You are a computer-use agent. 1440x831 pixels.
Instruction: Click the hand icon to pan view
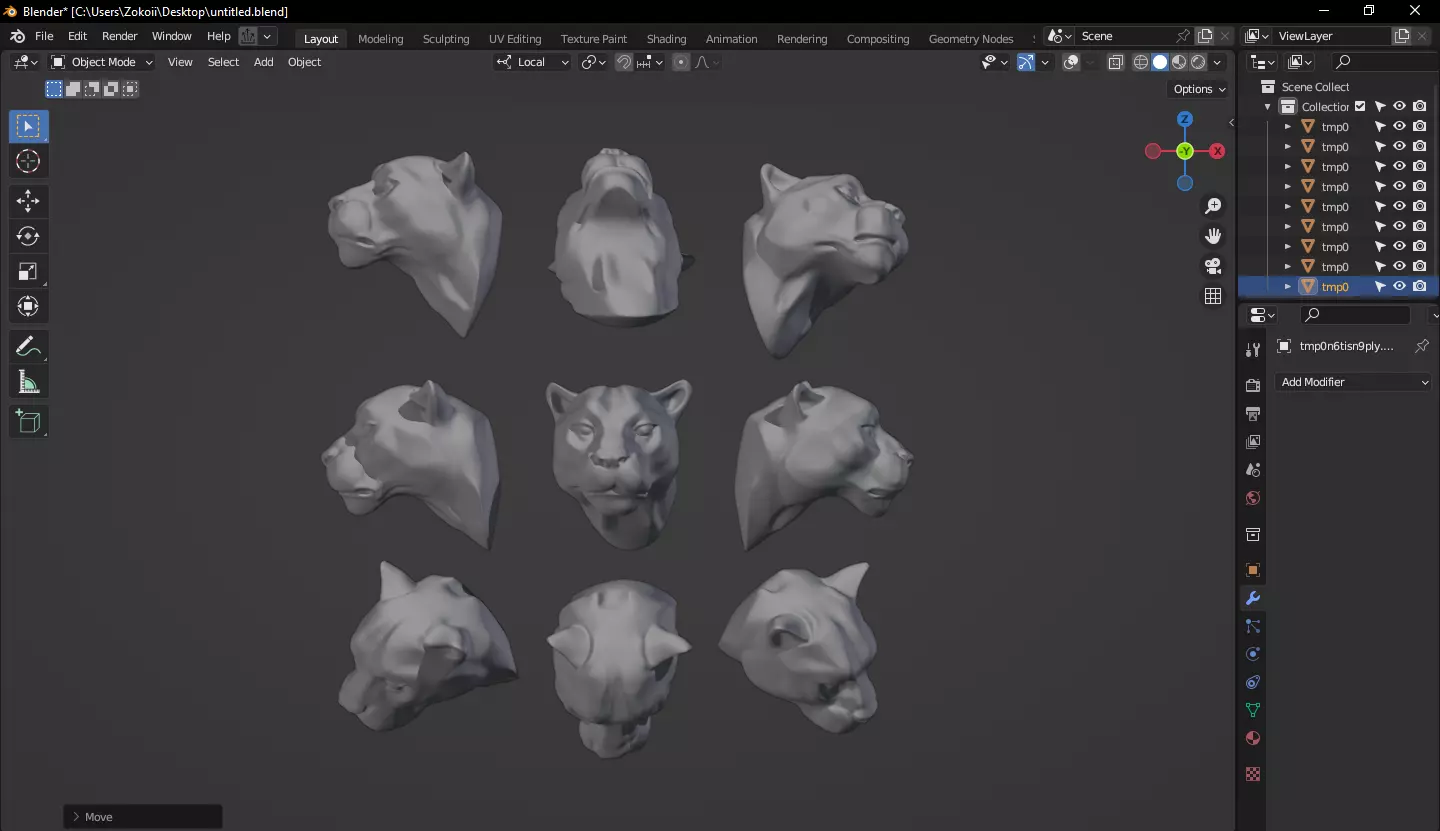coord(1213,236)
